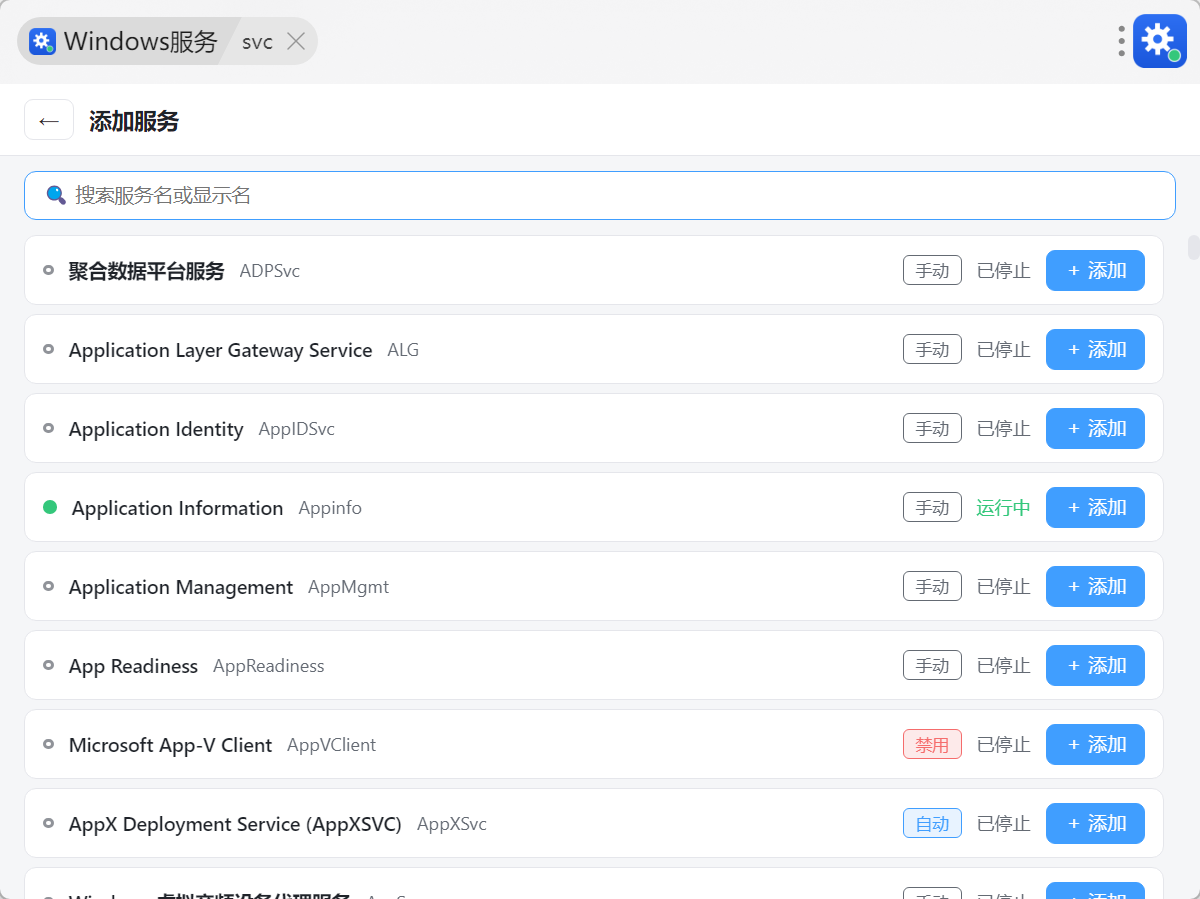This screenshot has width=1200, height=899.
Task: Click the back arrow button
Action: pos(49,120)
